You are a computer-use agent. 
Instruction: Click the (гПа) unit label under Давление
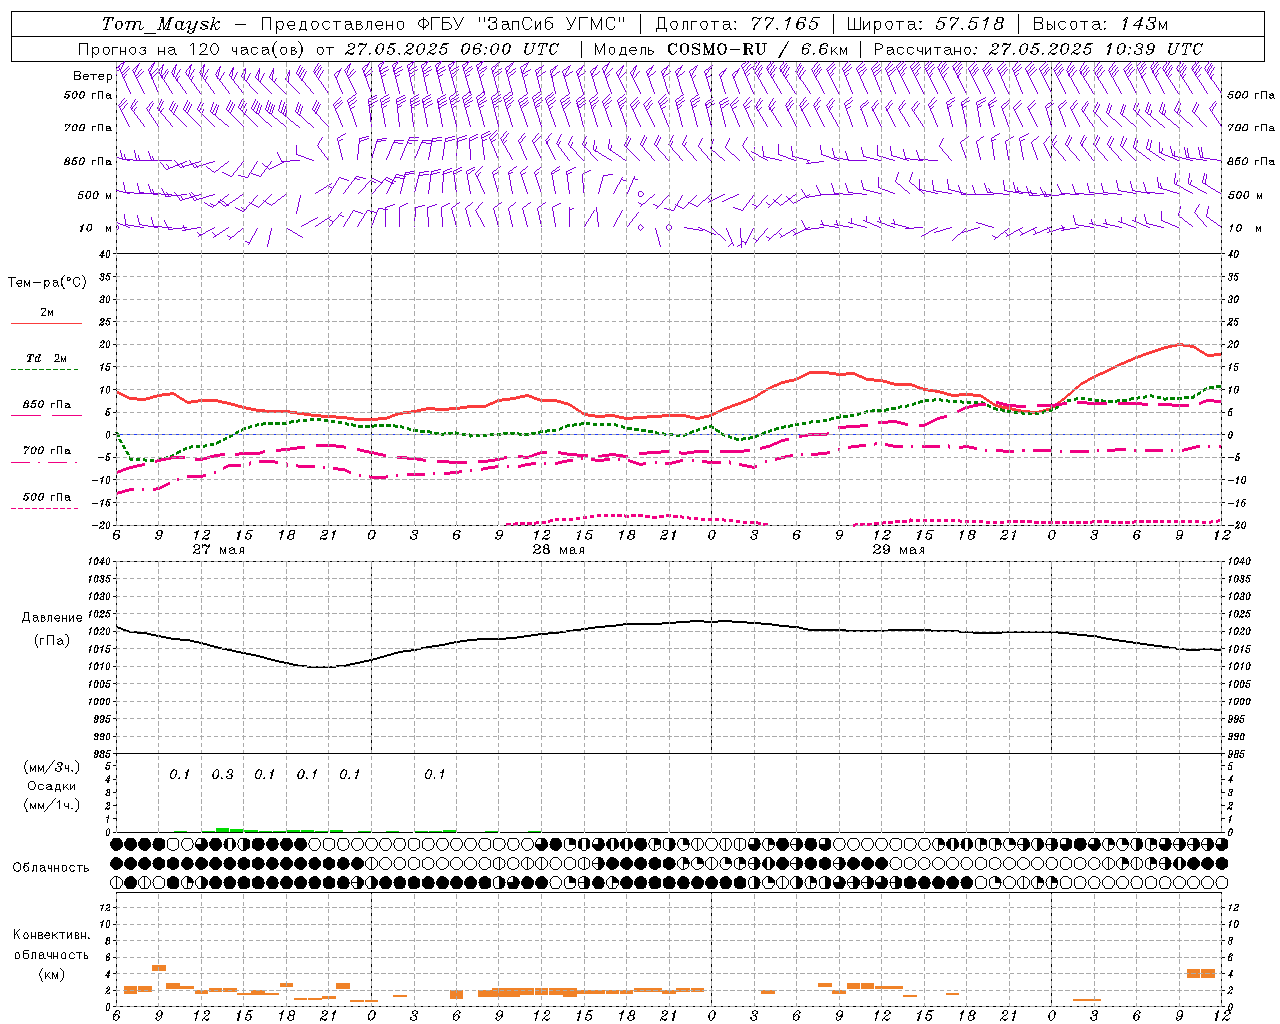51,641
